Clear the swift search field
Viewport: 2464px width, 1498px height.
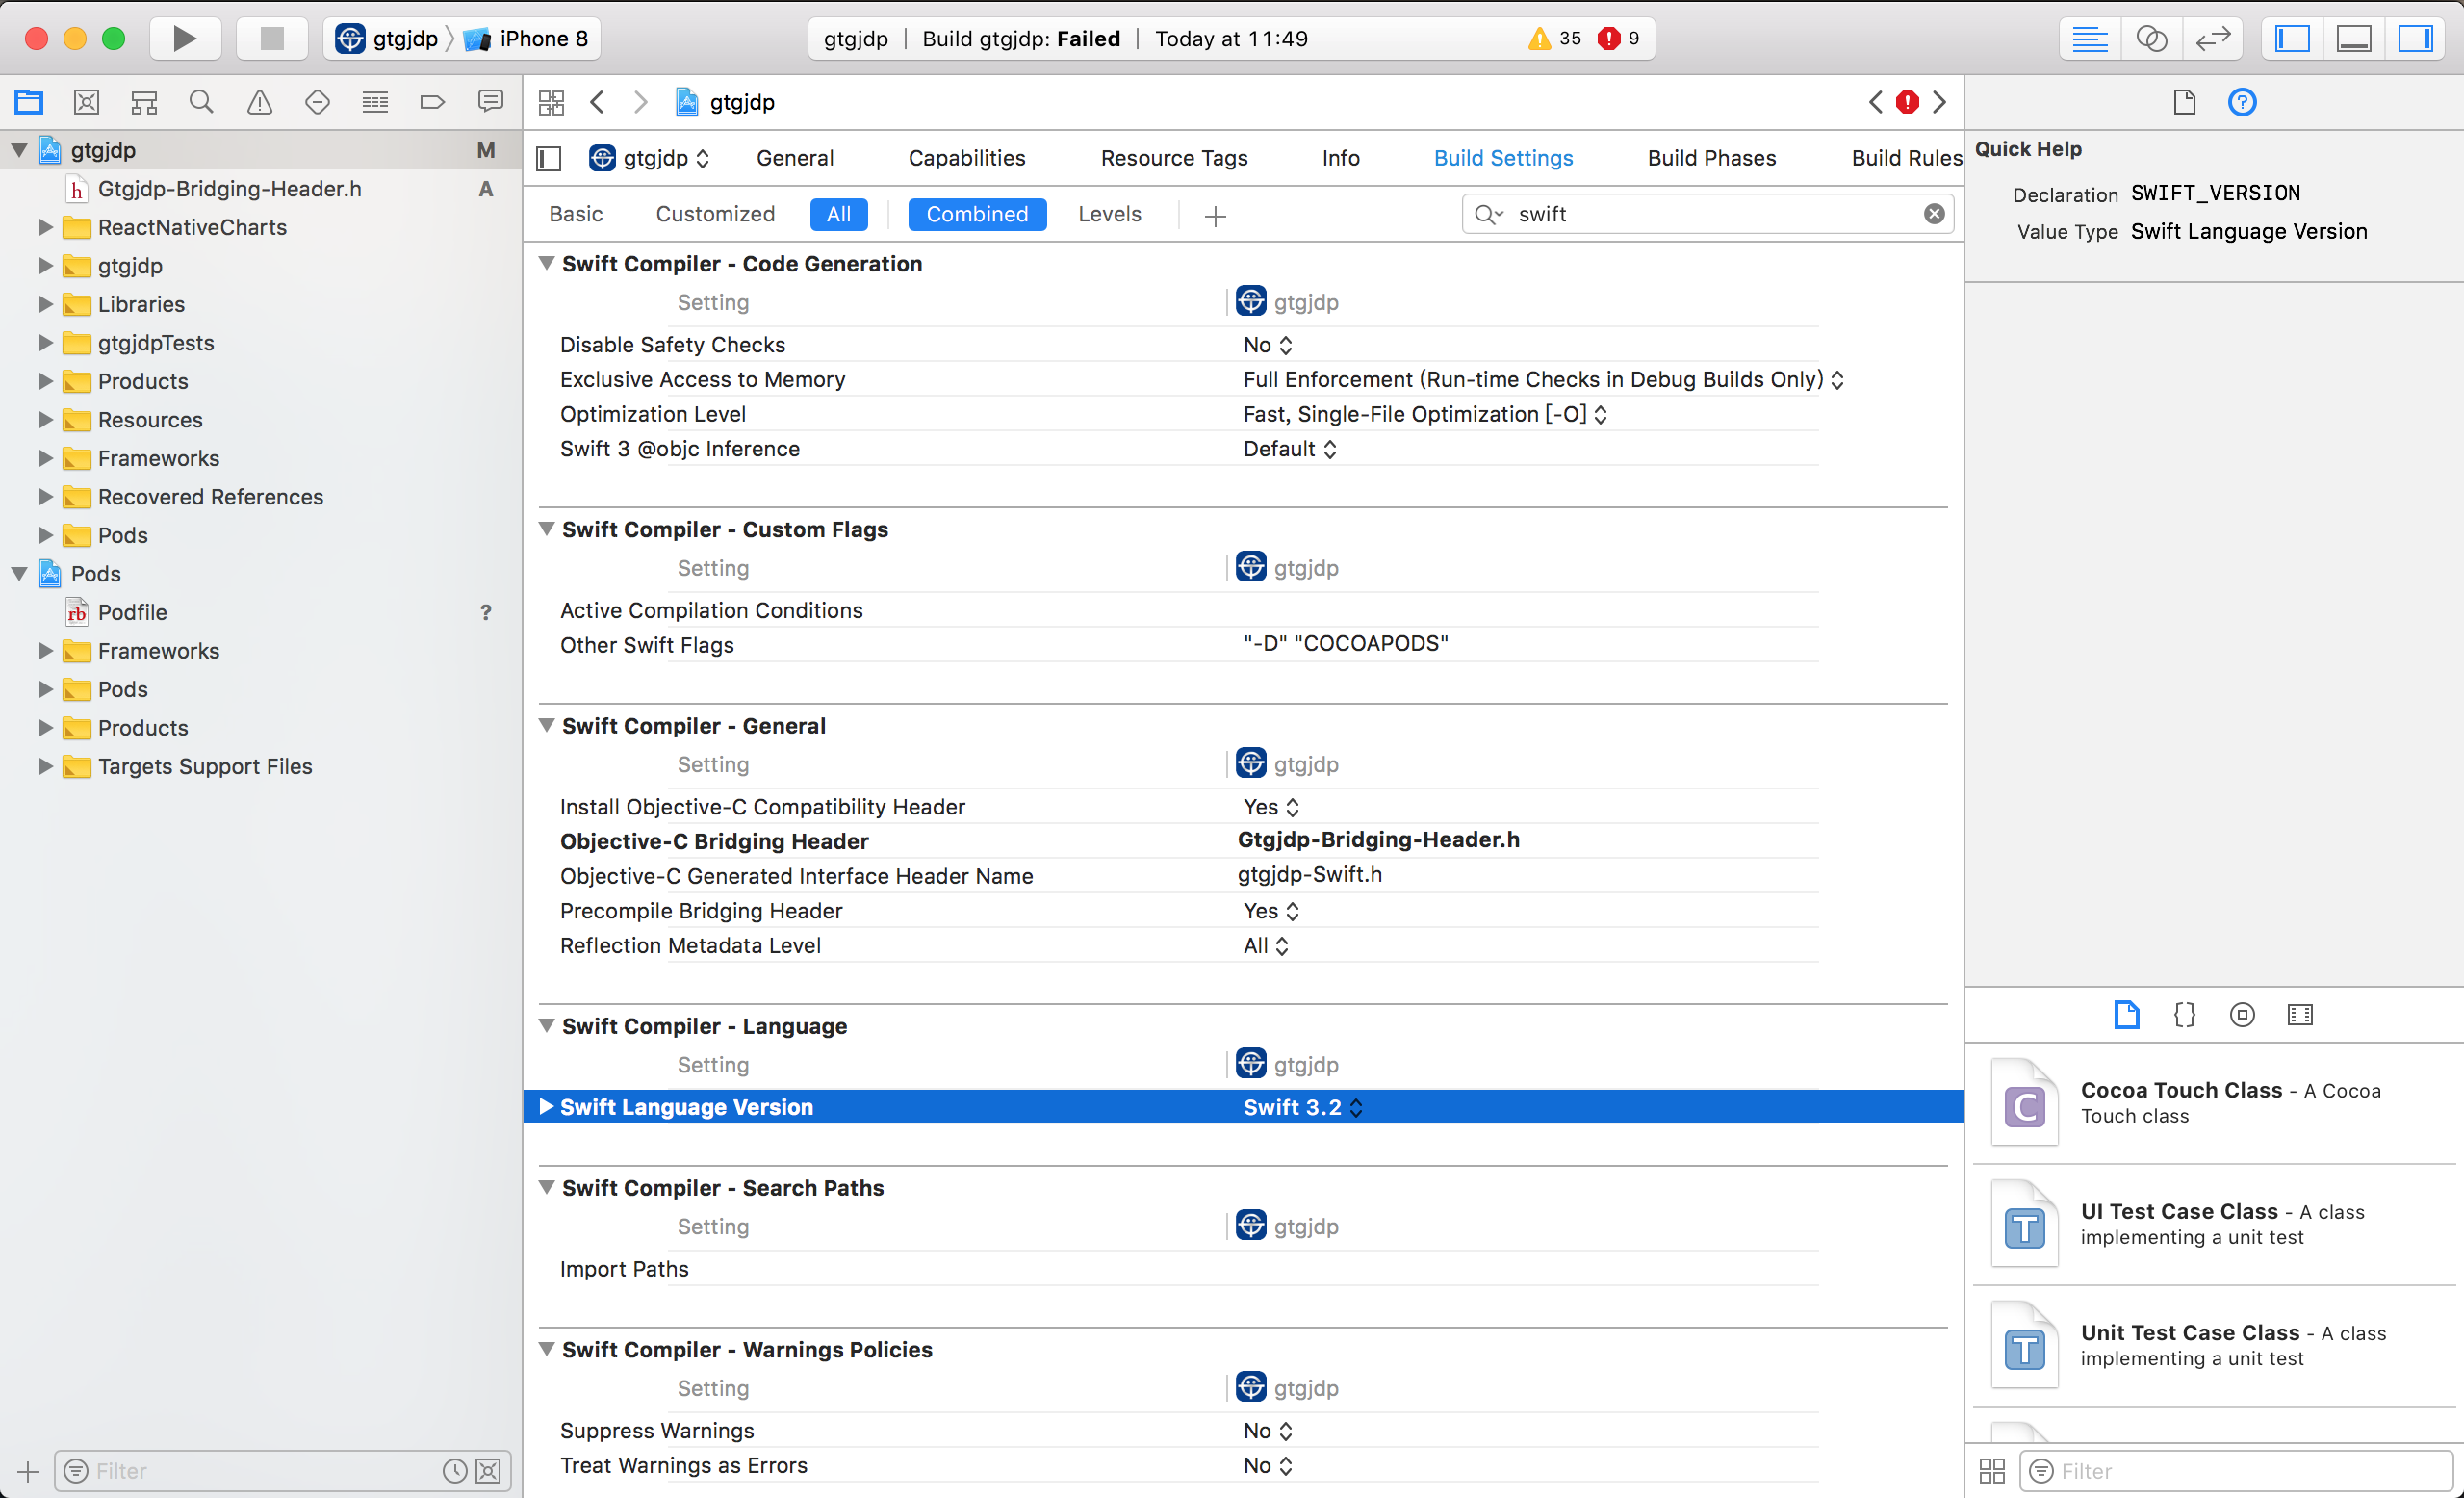(x=1935, y=213)
